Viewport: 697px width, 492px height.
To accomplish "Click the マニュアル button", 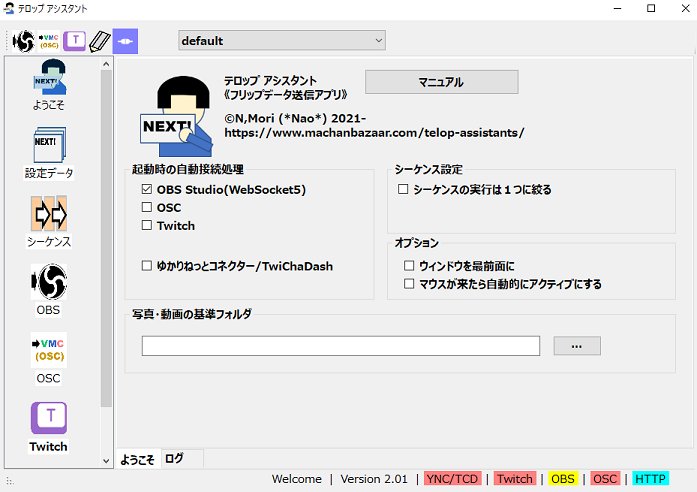I will click(441, 82).
